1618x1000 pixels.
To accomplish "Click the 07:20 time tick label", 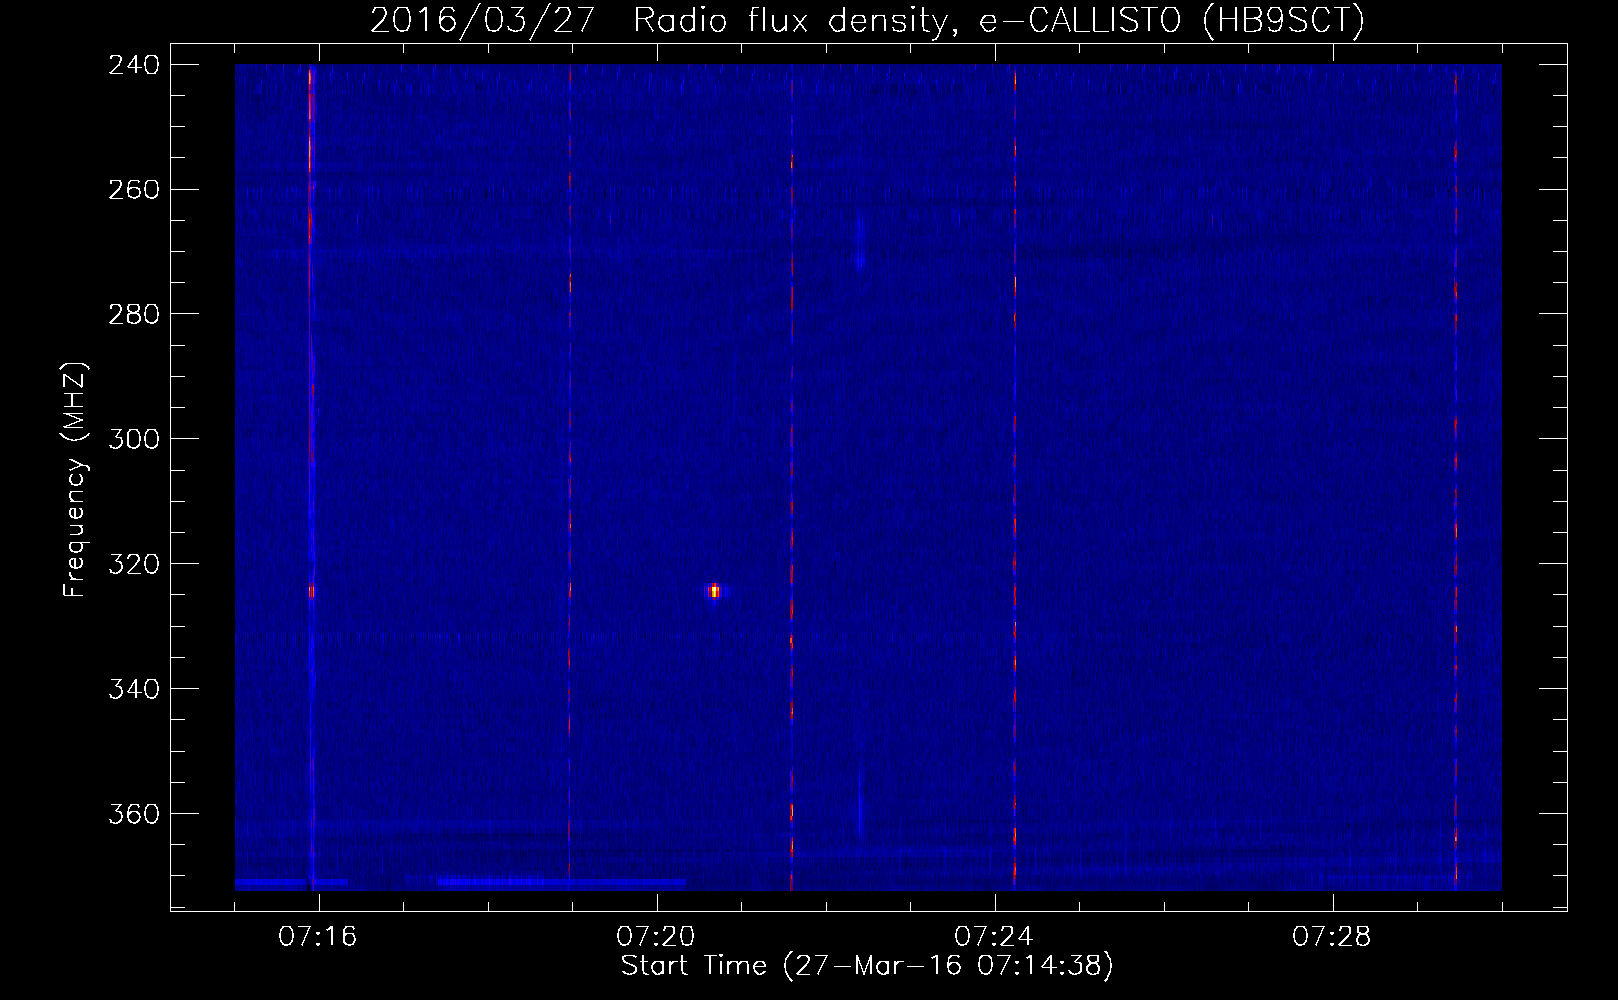I will (656, 937).
